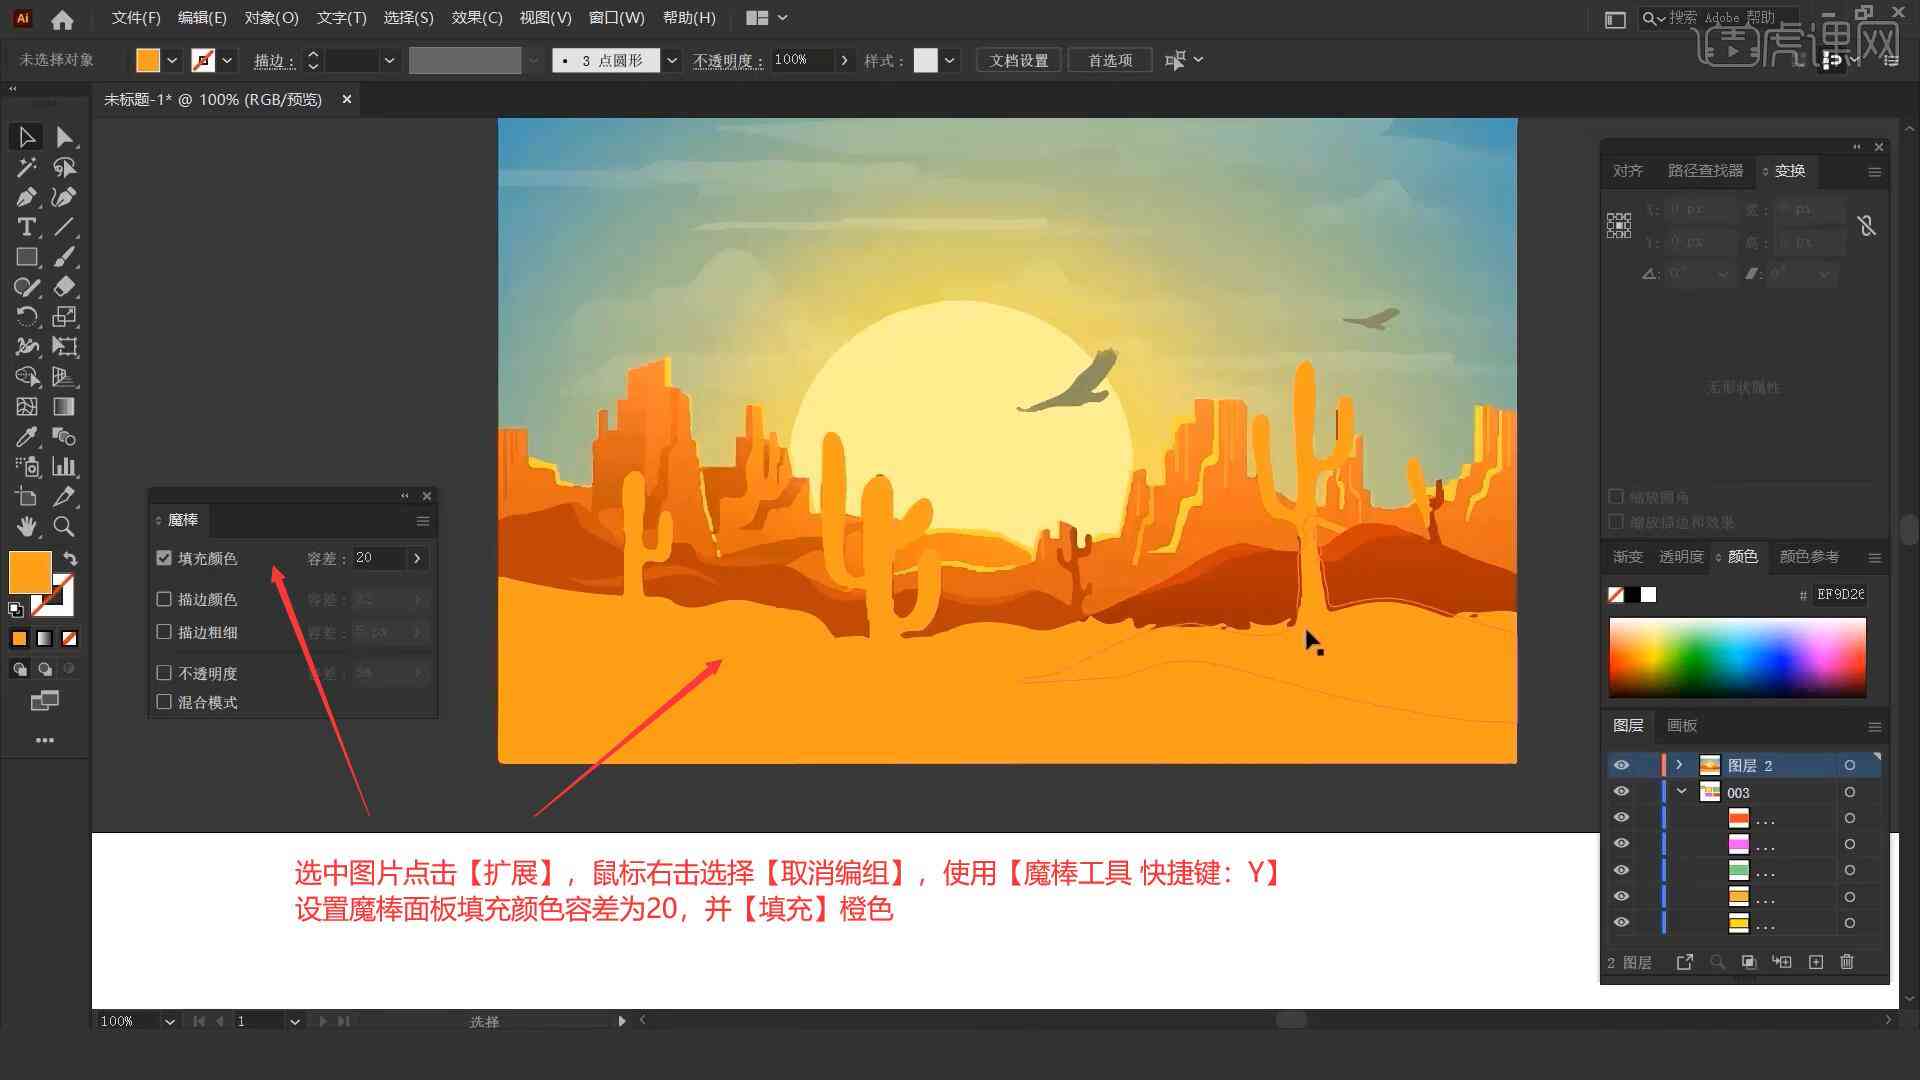Enable Stroke Color option in Magic Wand
Viewport: 1920px width, 1080px height.
coord(164,599)
